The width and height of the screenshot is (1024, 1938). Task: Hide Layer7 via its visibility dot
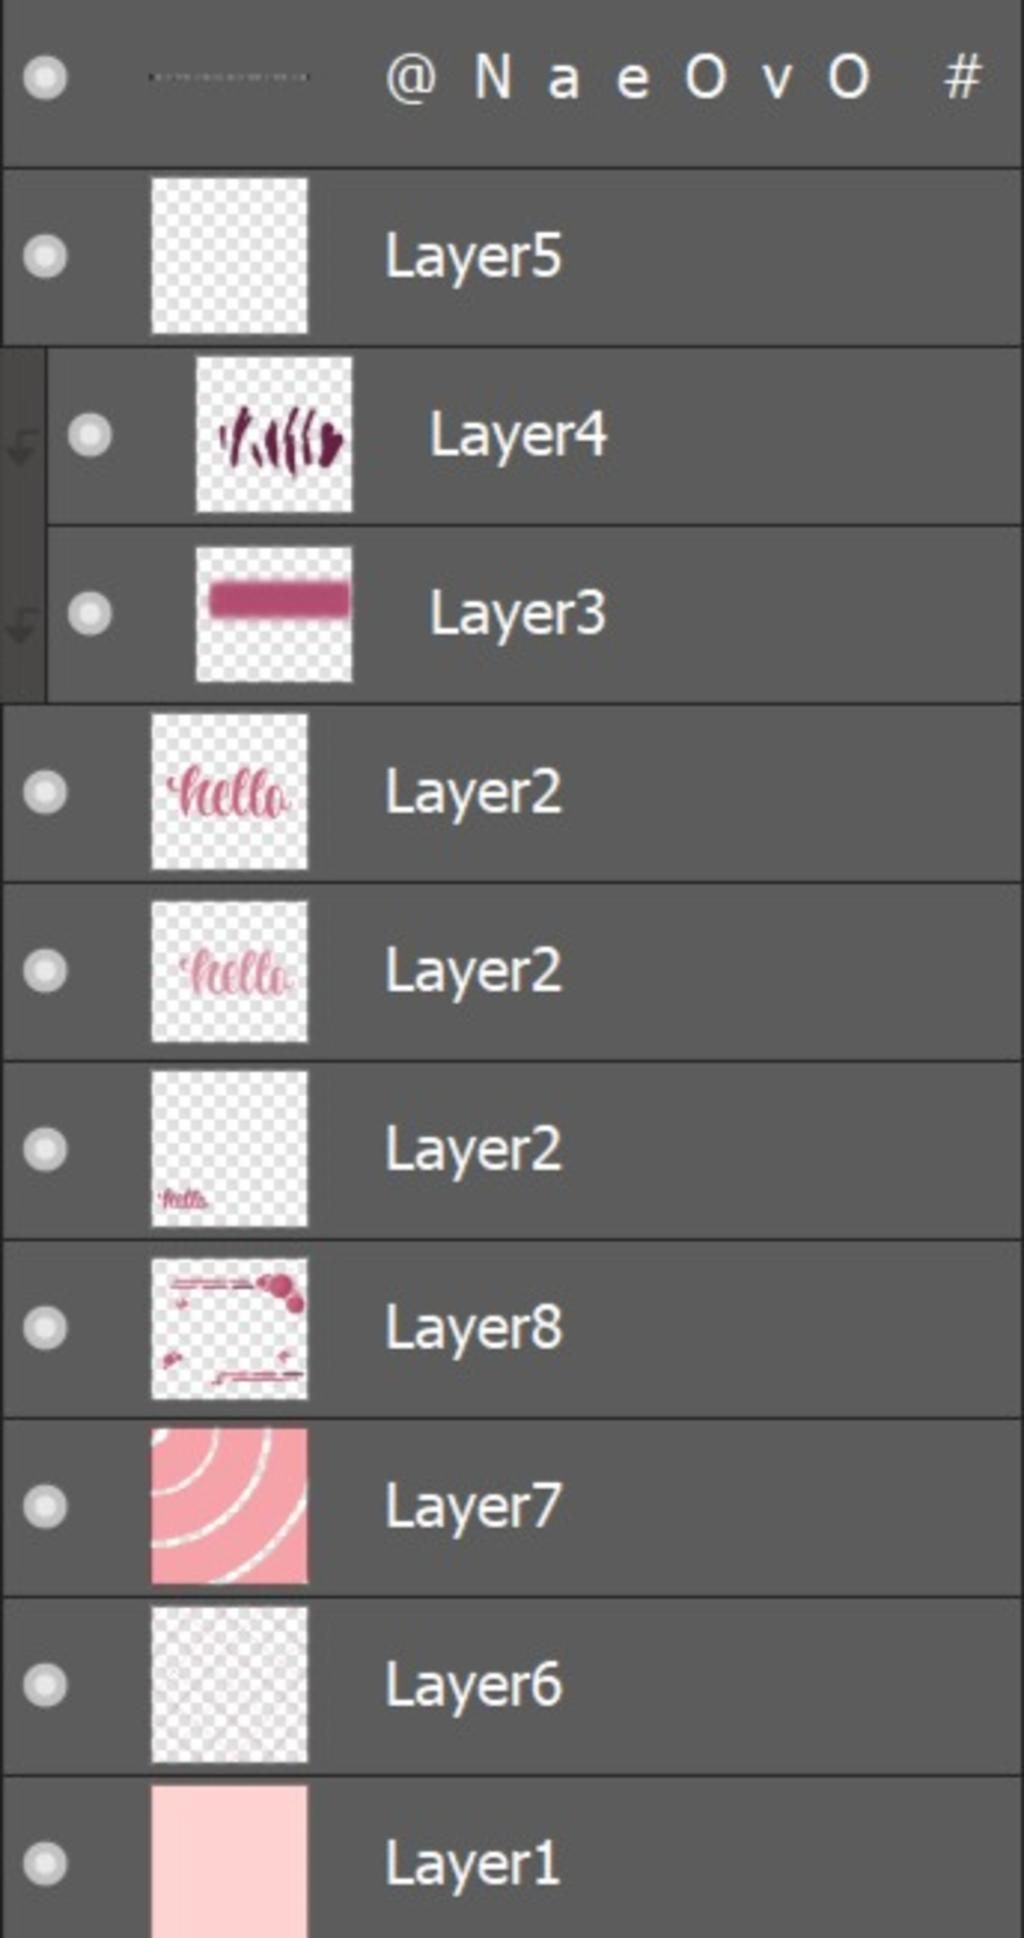(45, 1506)
